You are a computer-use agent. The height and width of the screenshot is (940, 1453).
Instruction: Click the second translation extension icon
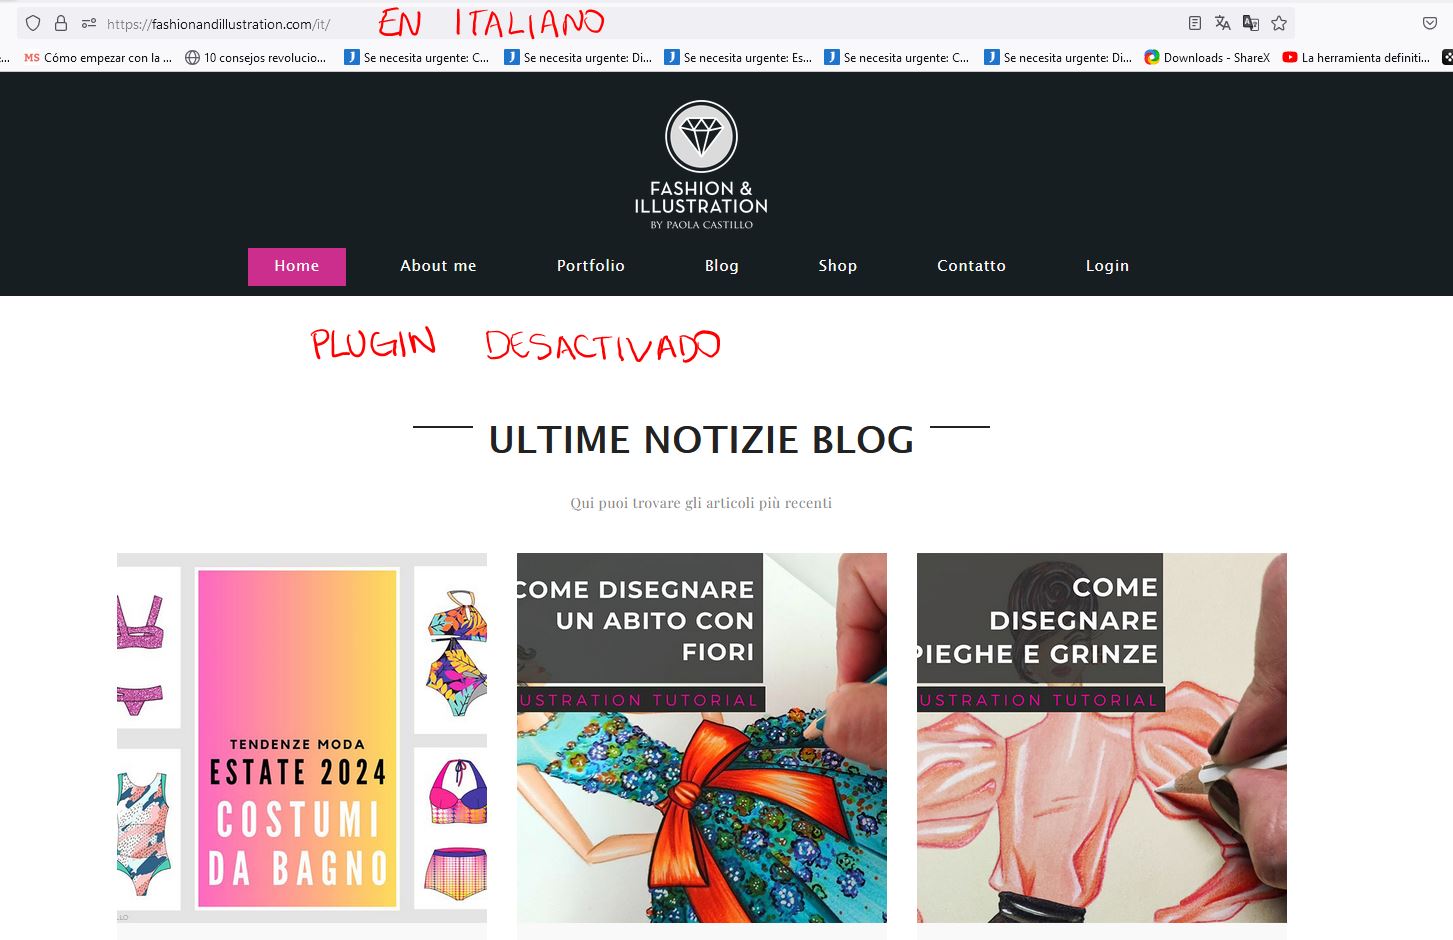[1250, 23]
